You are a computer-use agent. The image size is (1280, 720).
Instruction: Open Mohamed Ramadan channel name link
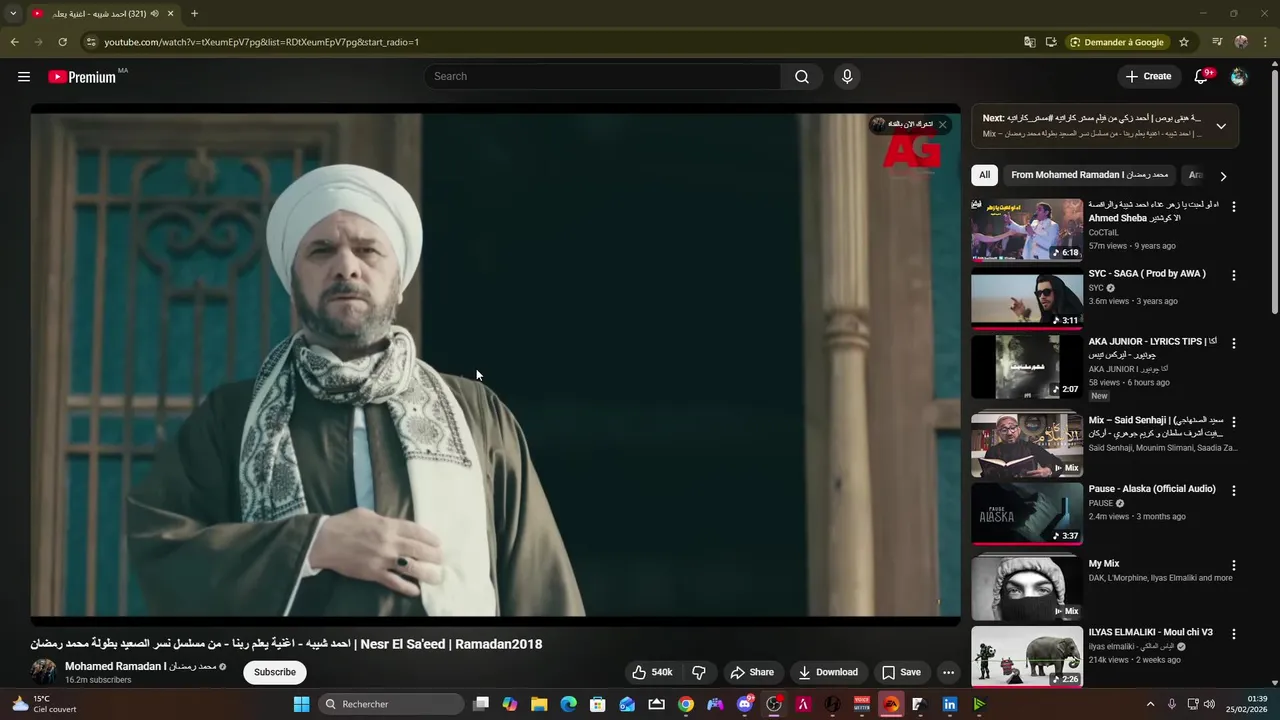141,666
